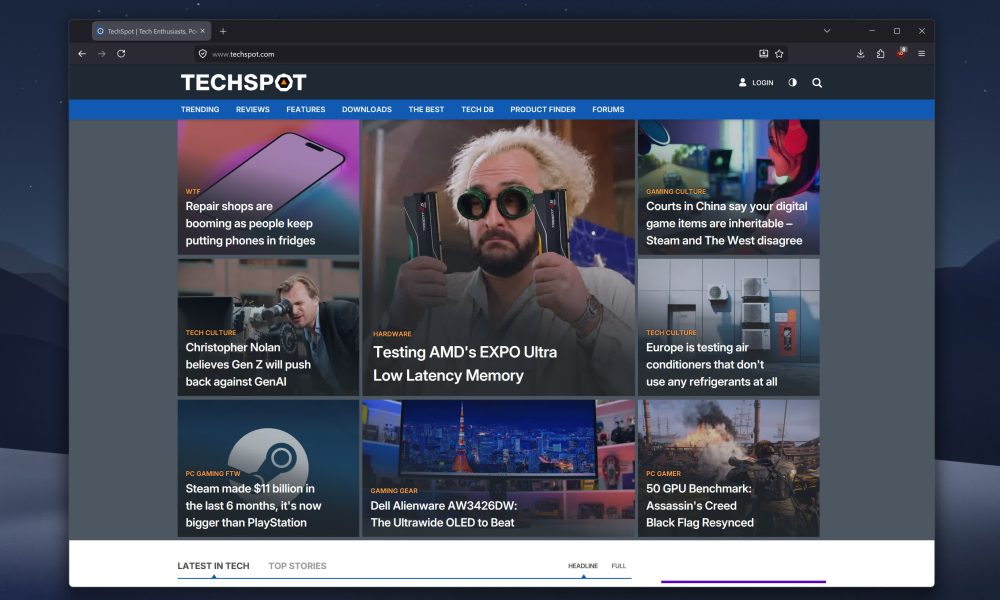Open the TECH DB menu item

click(477, 110)
